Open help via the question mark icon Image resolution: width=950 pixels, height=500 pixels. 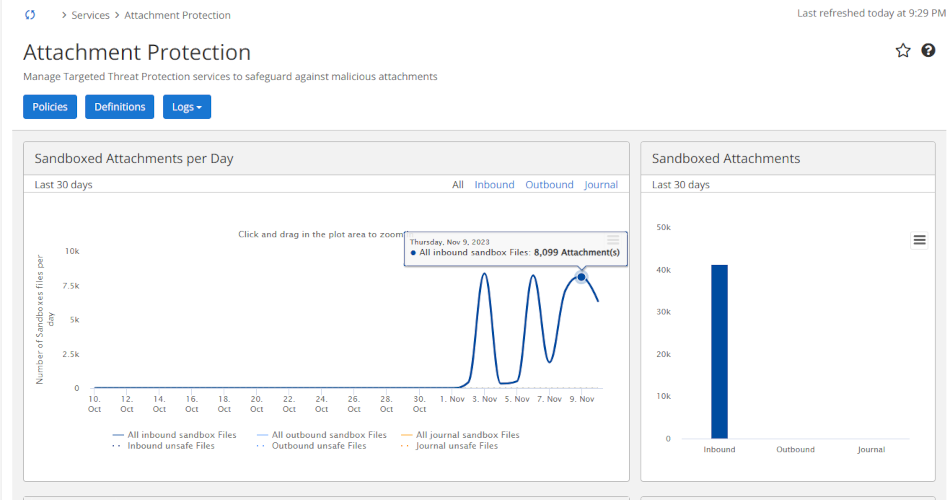[928, 51]
